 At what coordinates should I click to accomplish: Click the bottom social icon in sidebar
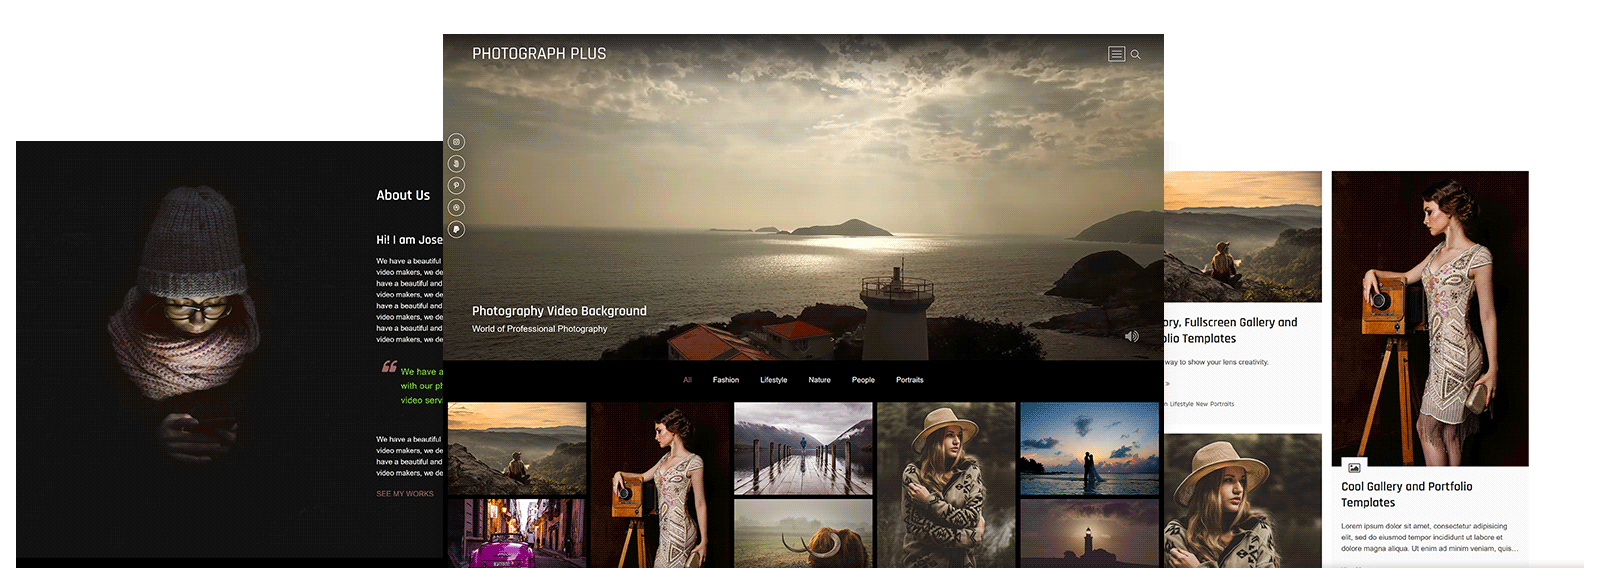456,229
